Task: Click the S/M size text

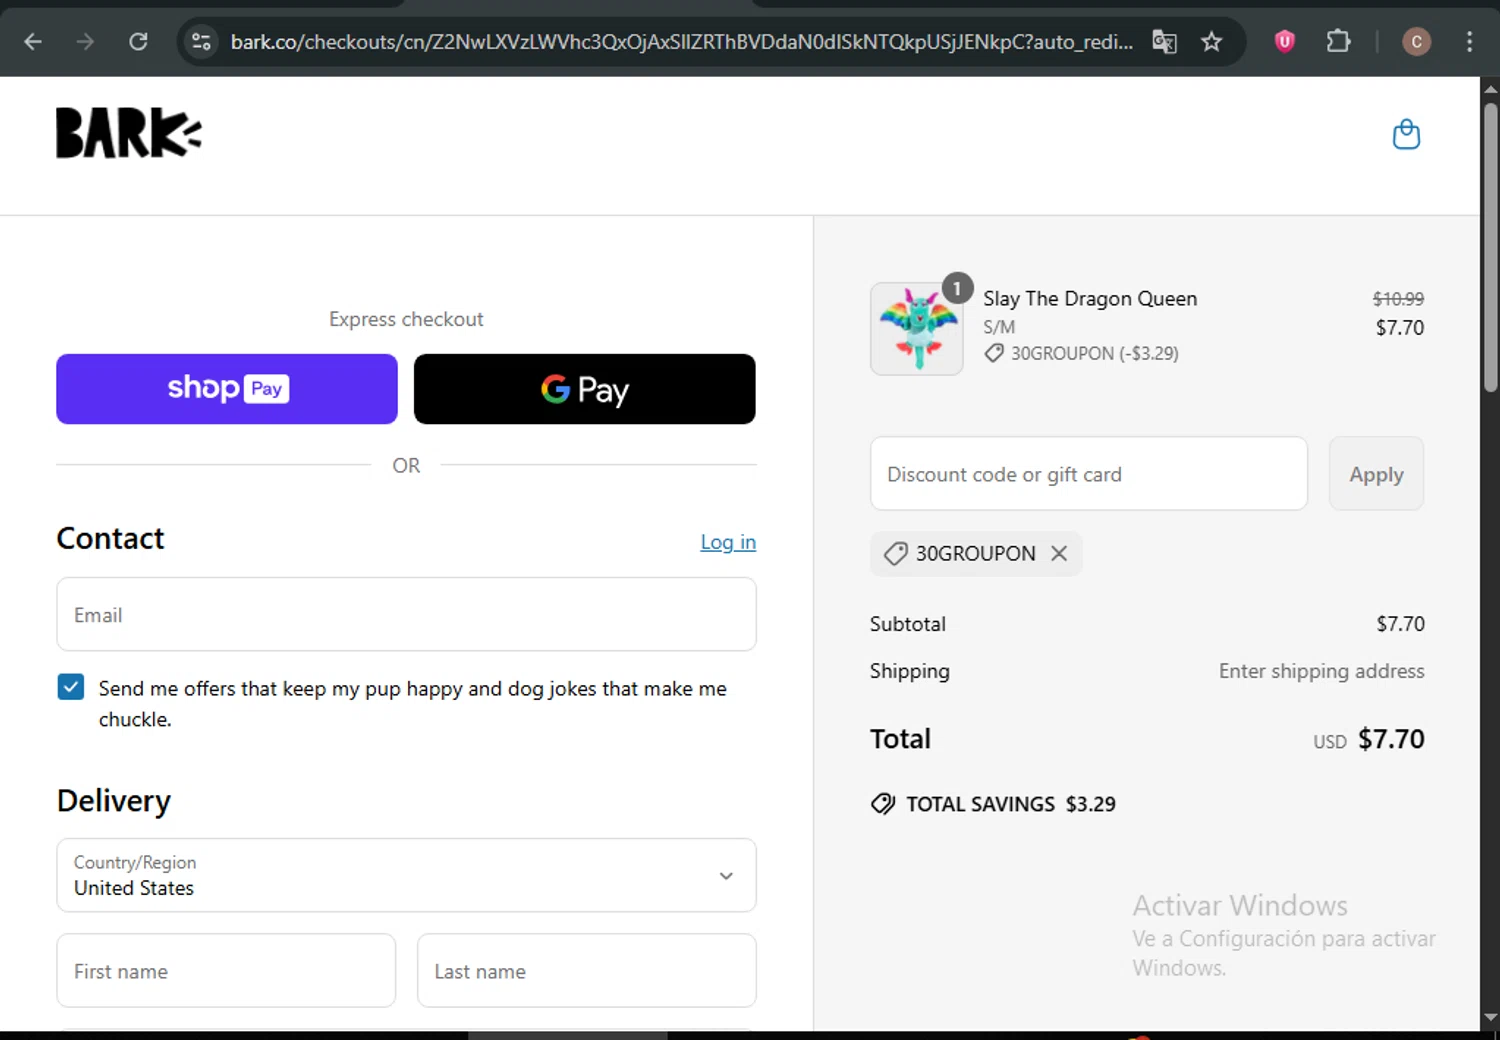Action: tap(999, 327)
